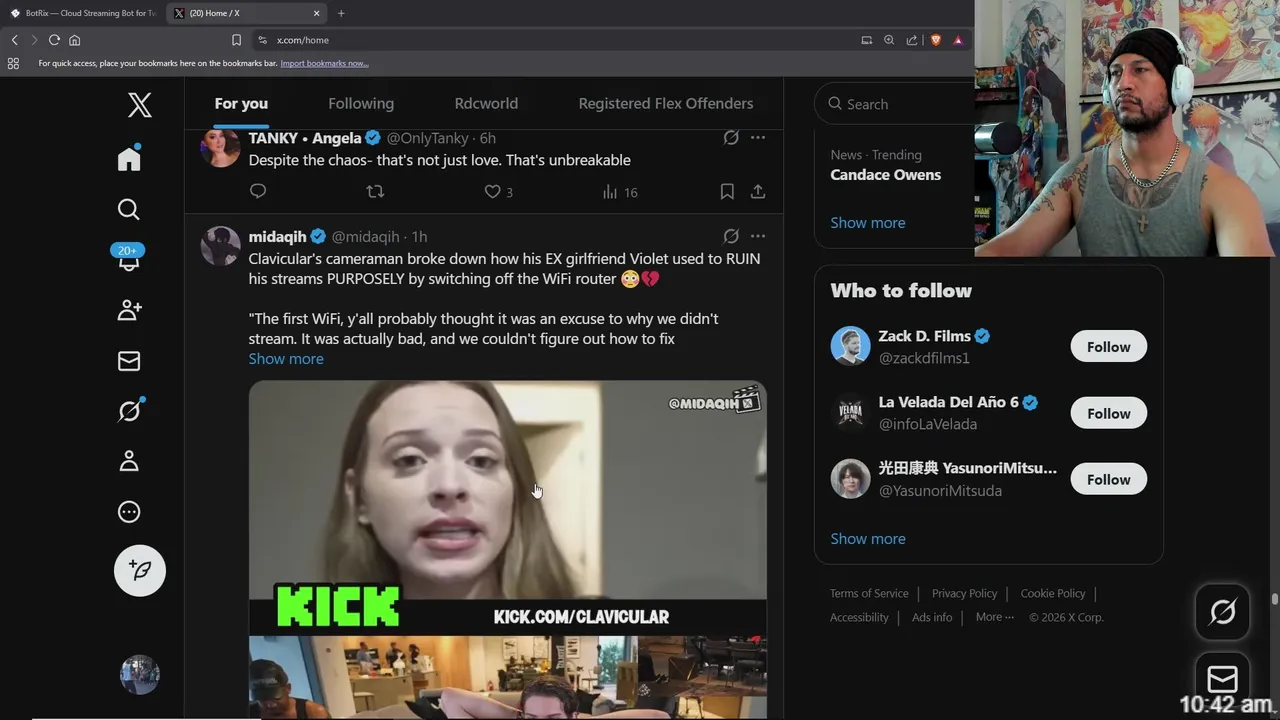The image size is (1280, 720).
Task: Open browser zoom magnifier icon
Action: pyautogui.click(x=889, y=40)
